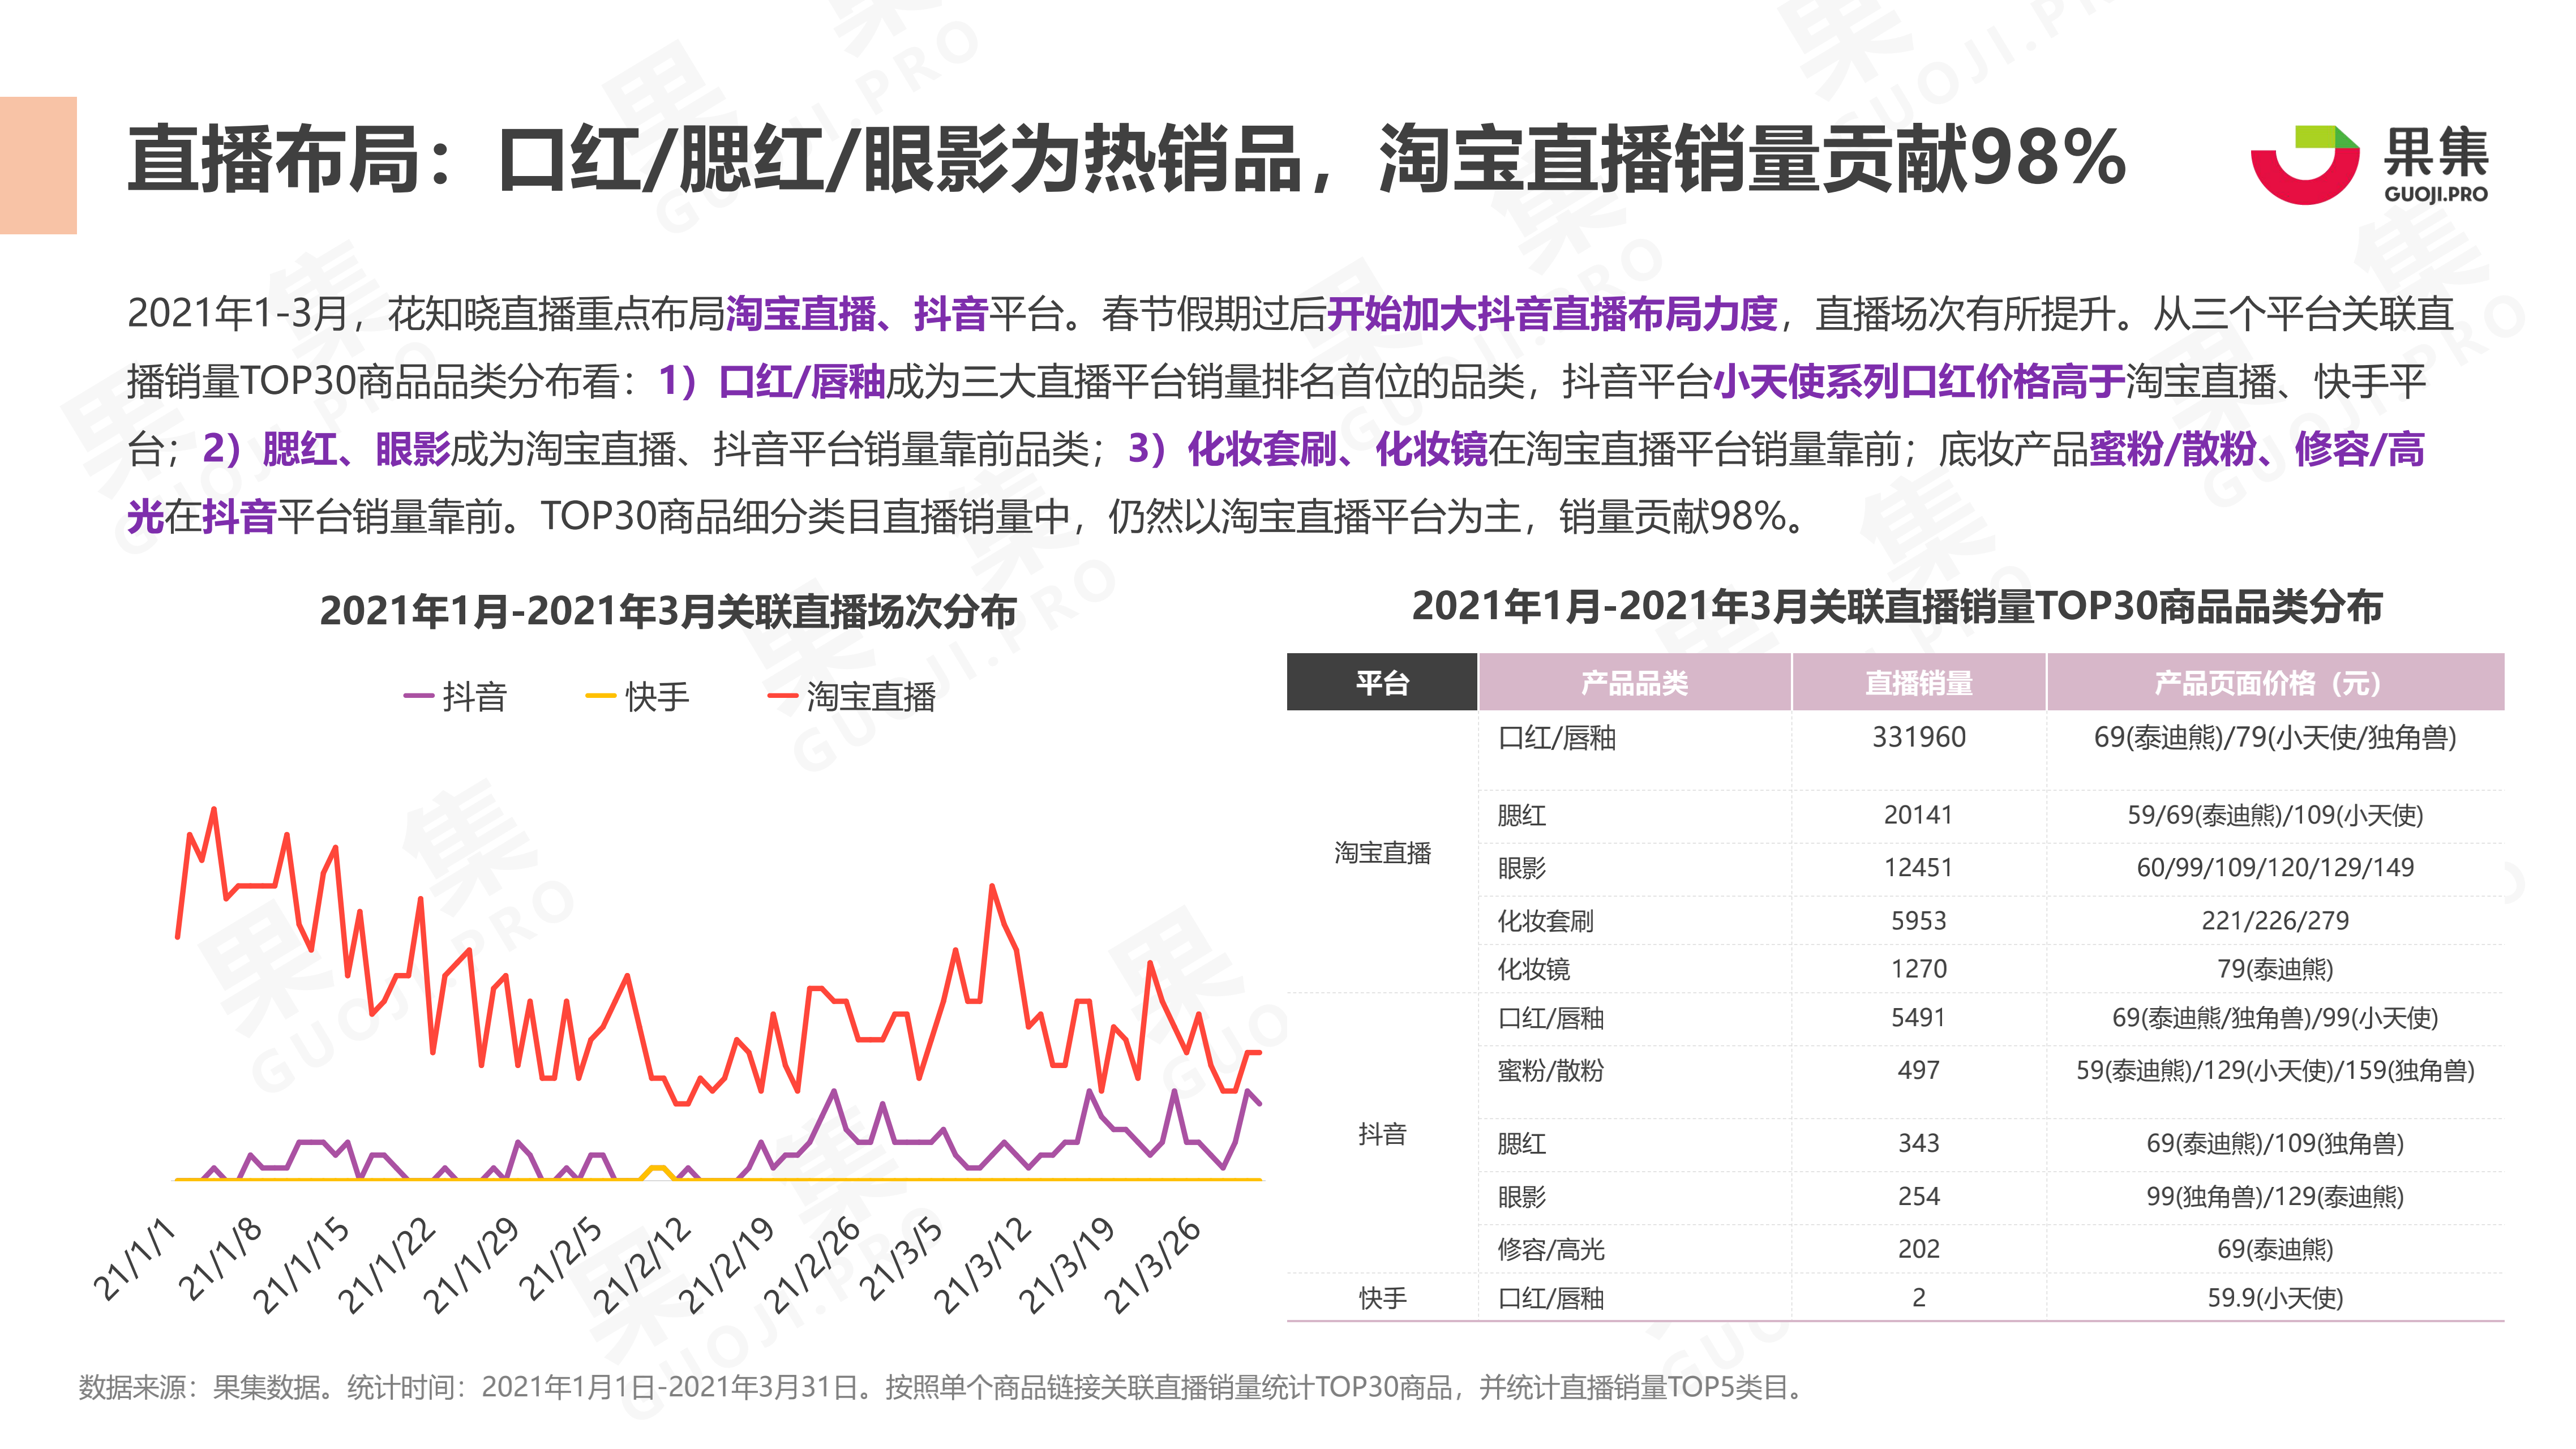Click the 产品页面价格（元）header
Image resolution: width=2576 pixels, height=1449 pixels.
[2275, 682]
